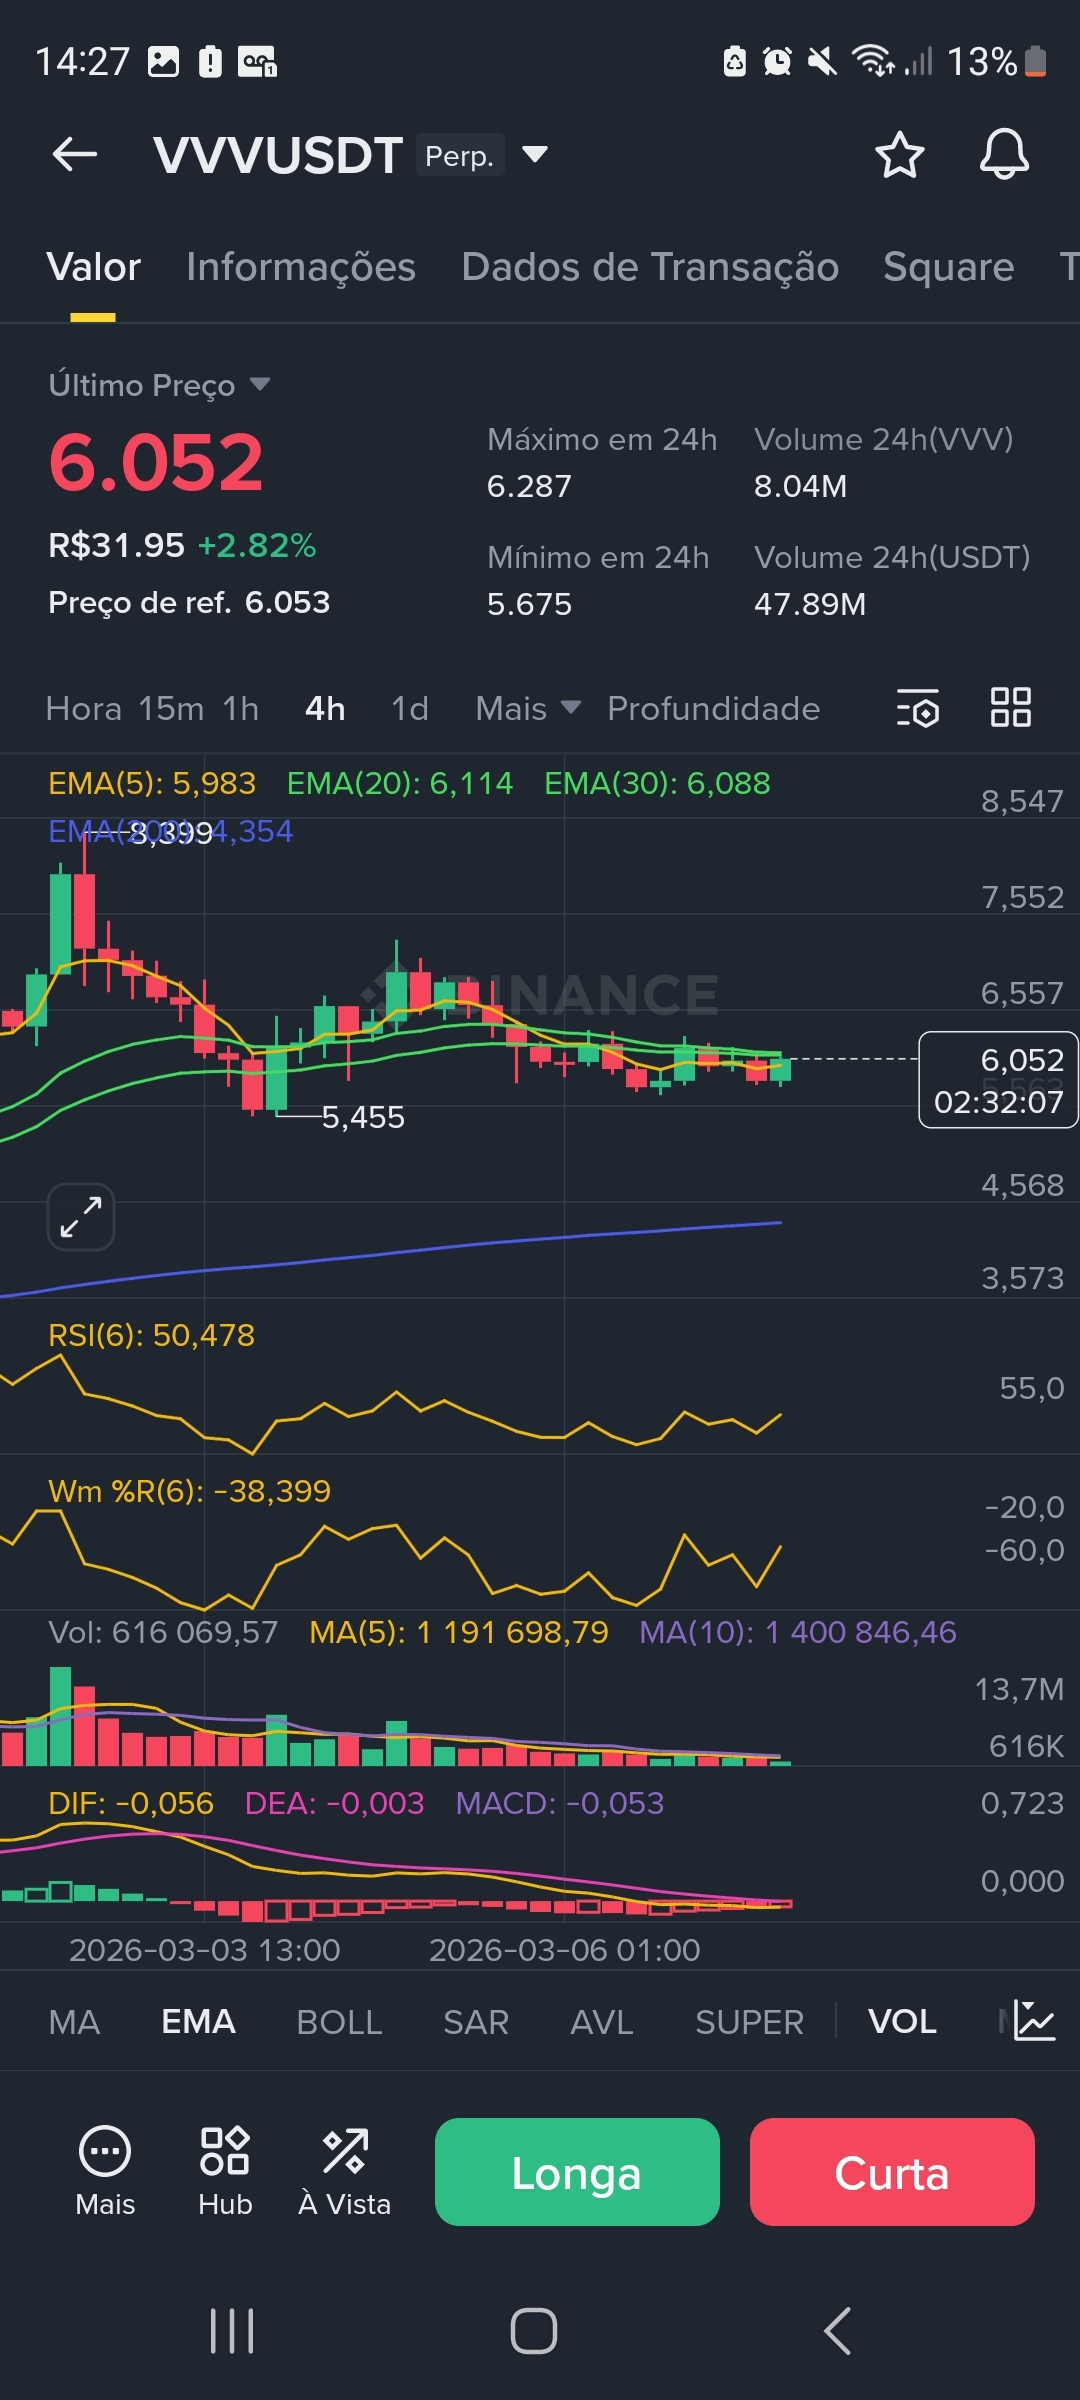Viewport: 1080px width, 2400px height.
Task: Show the Profundidade depth chart
Action: tap(714, 708)
